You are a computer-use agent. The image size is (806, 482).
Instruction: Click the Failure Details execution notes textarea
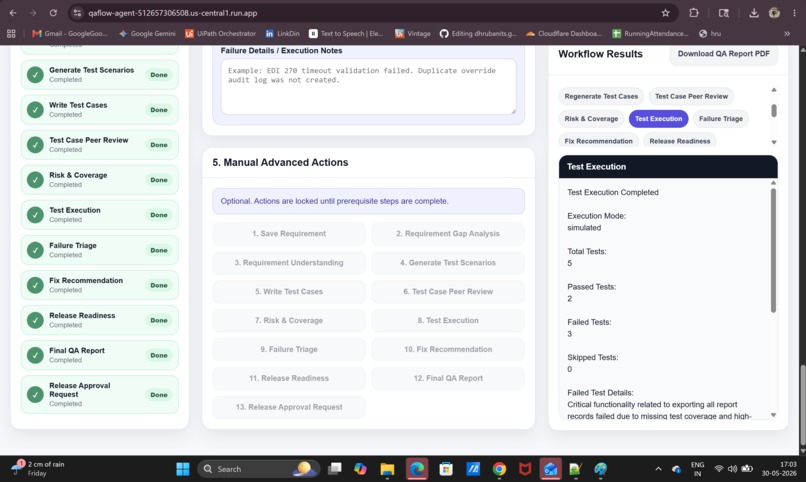coord(368,86)
